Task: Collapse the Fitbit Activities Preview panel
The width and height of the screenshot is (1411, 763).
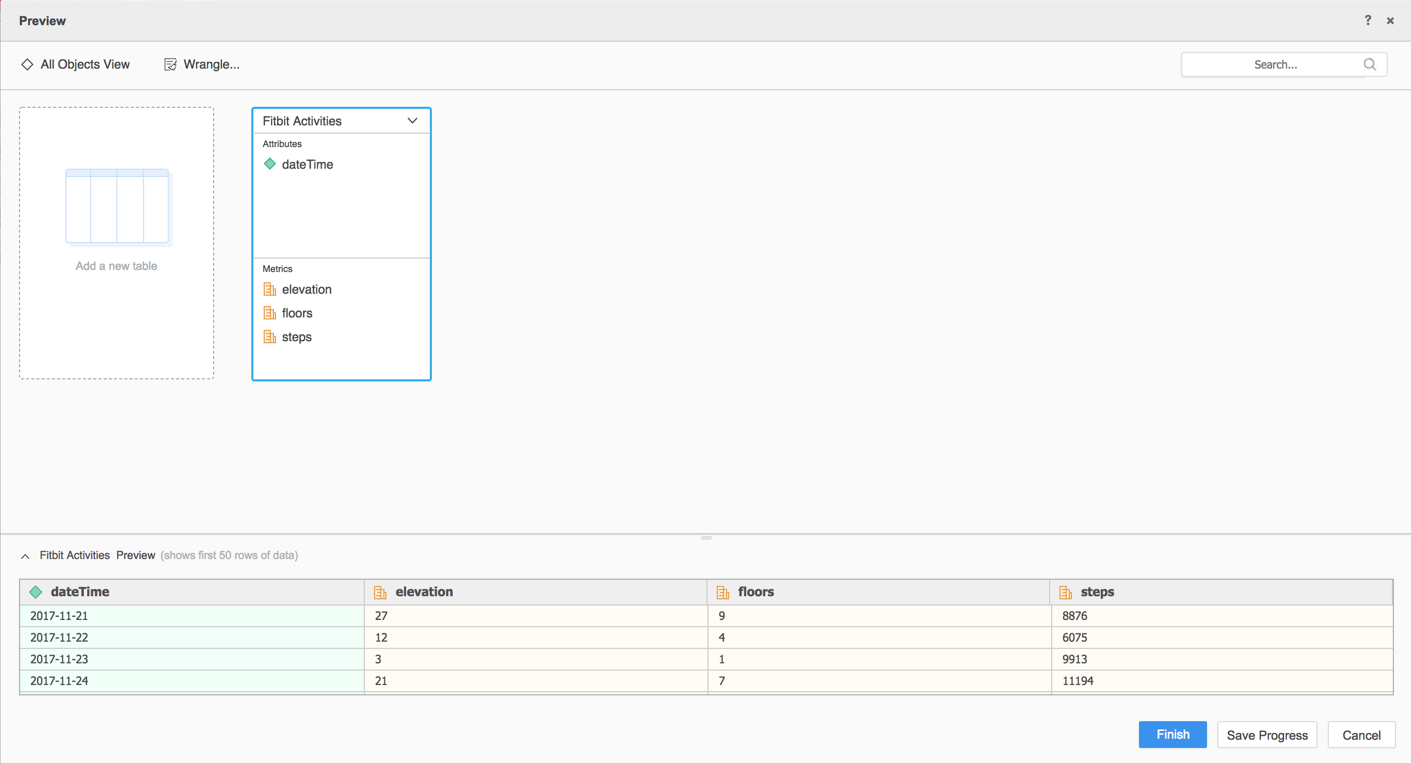Action: (26, 556)
